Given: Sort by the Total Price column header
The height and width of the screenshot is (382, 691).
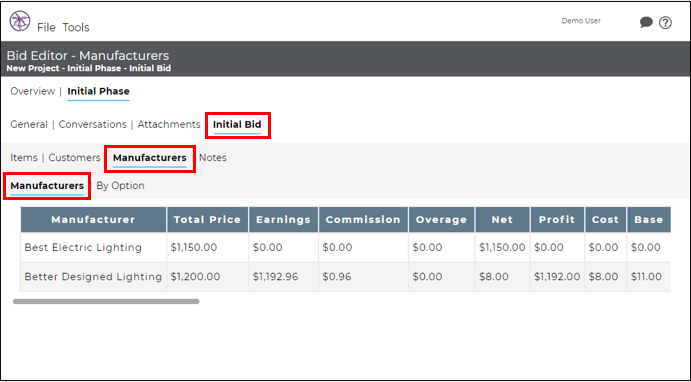Looking at the screenshot, I should tap(208, 219).
